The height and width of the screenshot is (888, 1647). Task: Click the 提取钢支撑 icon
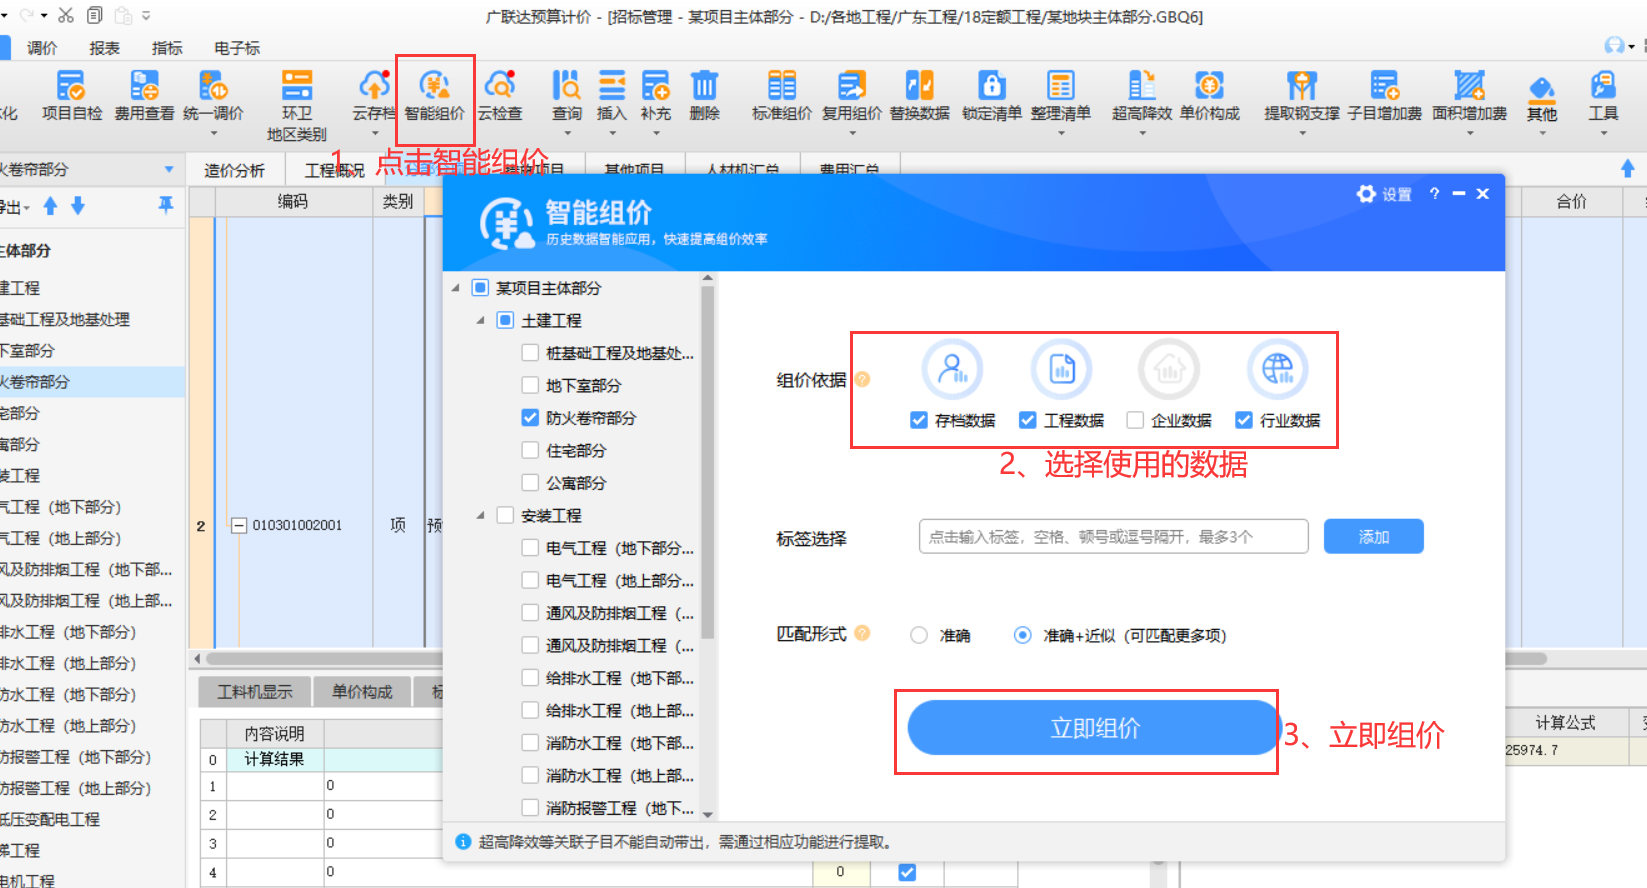(x=1302, y=85)
